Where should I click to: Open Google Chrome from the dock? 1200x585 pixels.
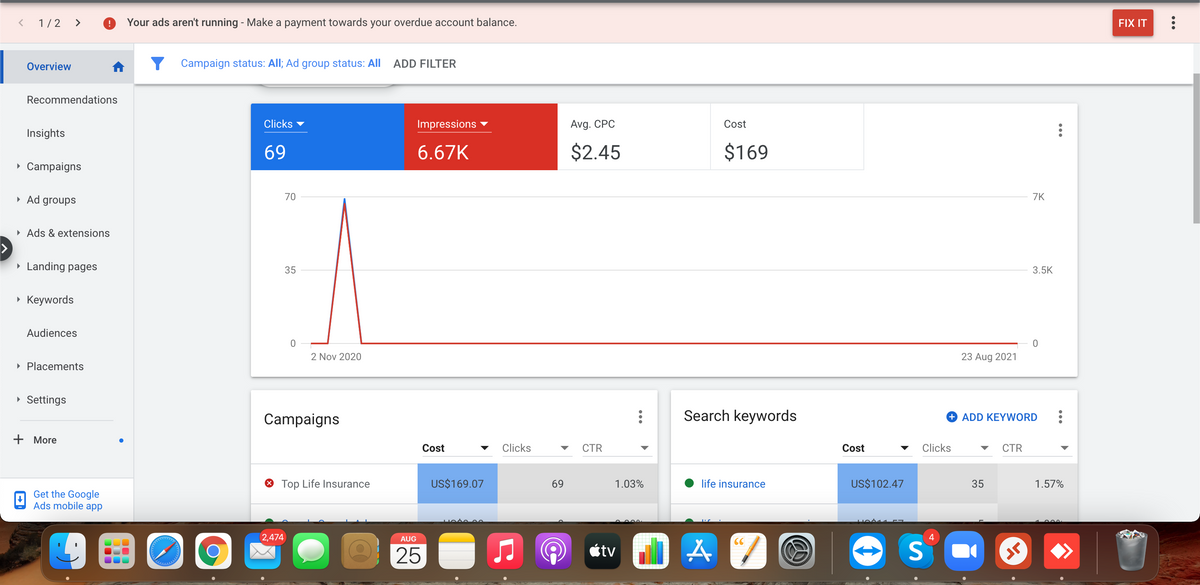(x=212, y=552)
